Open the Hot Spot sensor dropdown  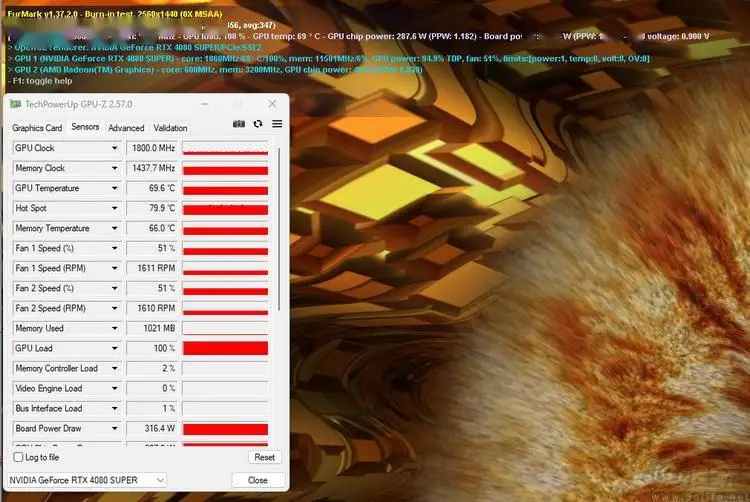click(115, 208)
